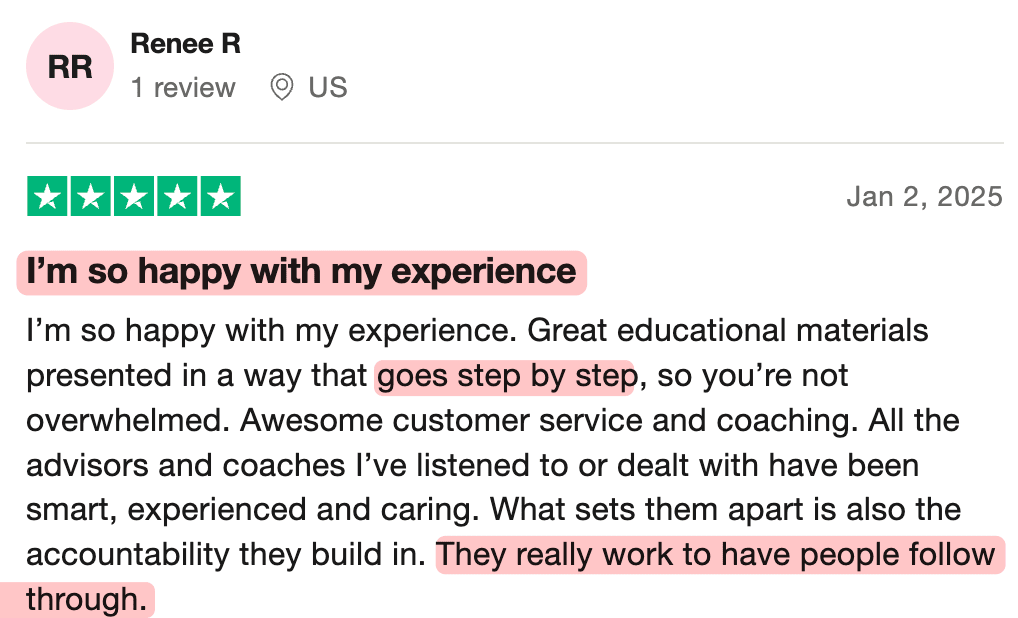The image size is (1018, 618).
Task: Click the fourth green rating star
Action: (x=177, y=197)
